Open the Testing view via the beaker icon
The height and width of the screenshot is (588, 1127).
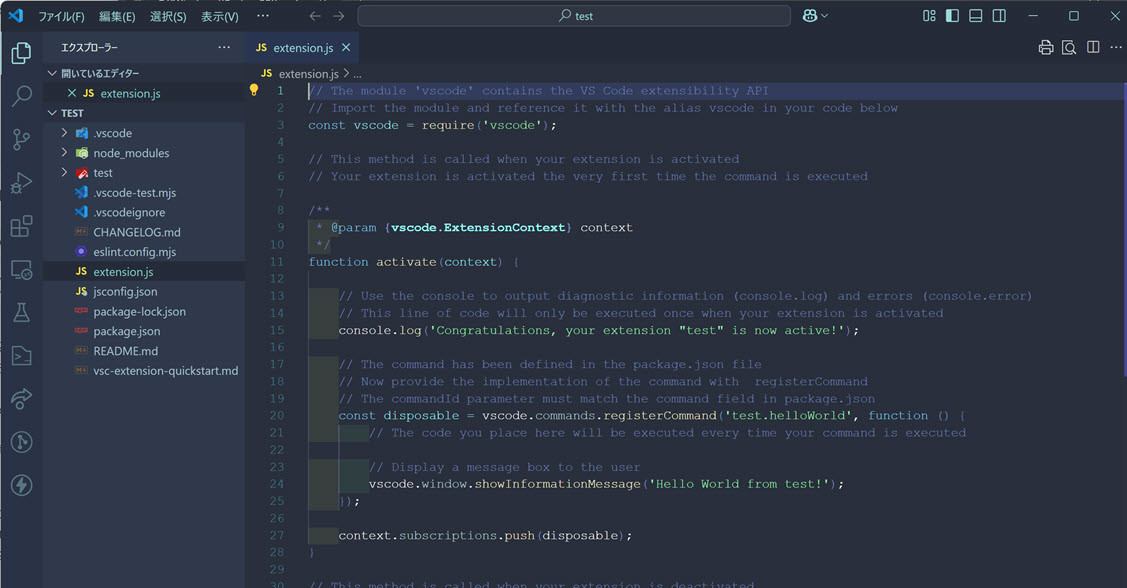(x=21, y=312)
